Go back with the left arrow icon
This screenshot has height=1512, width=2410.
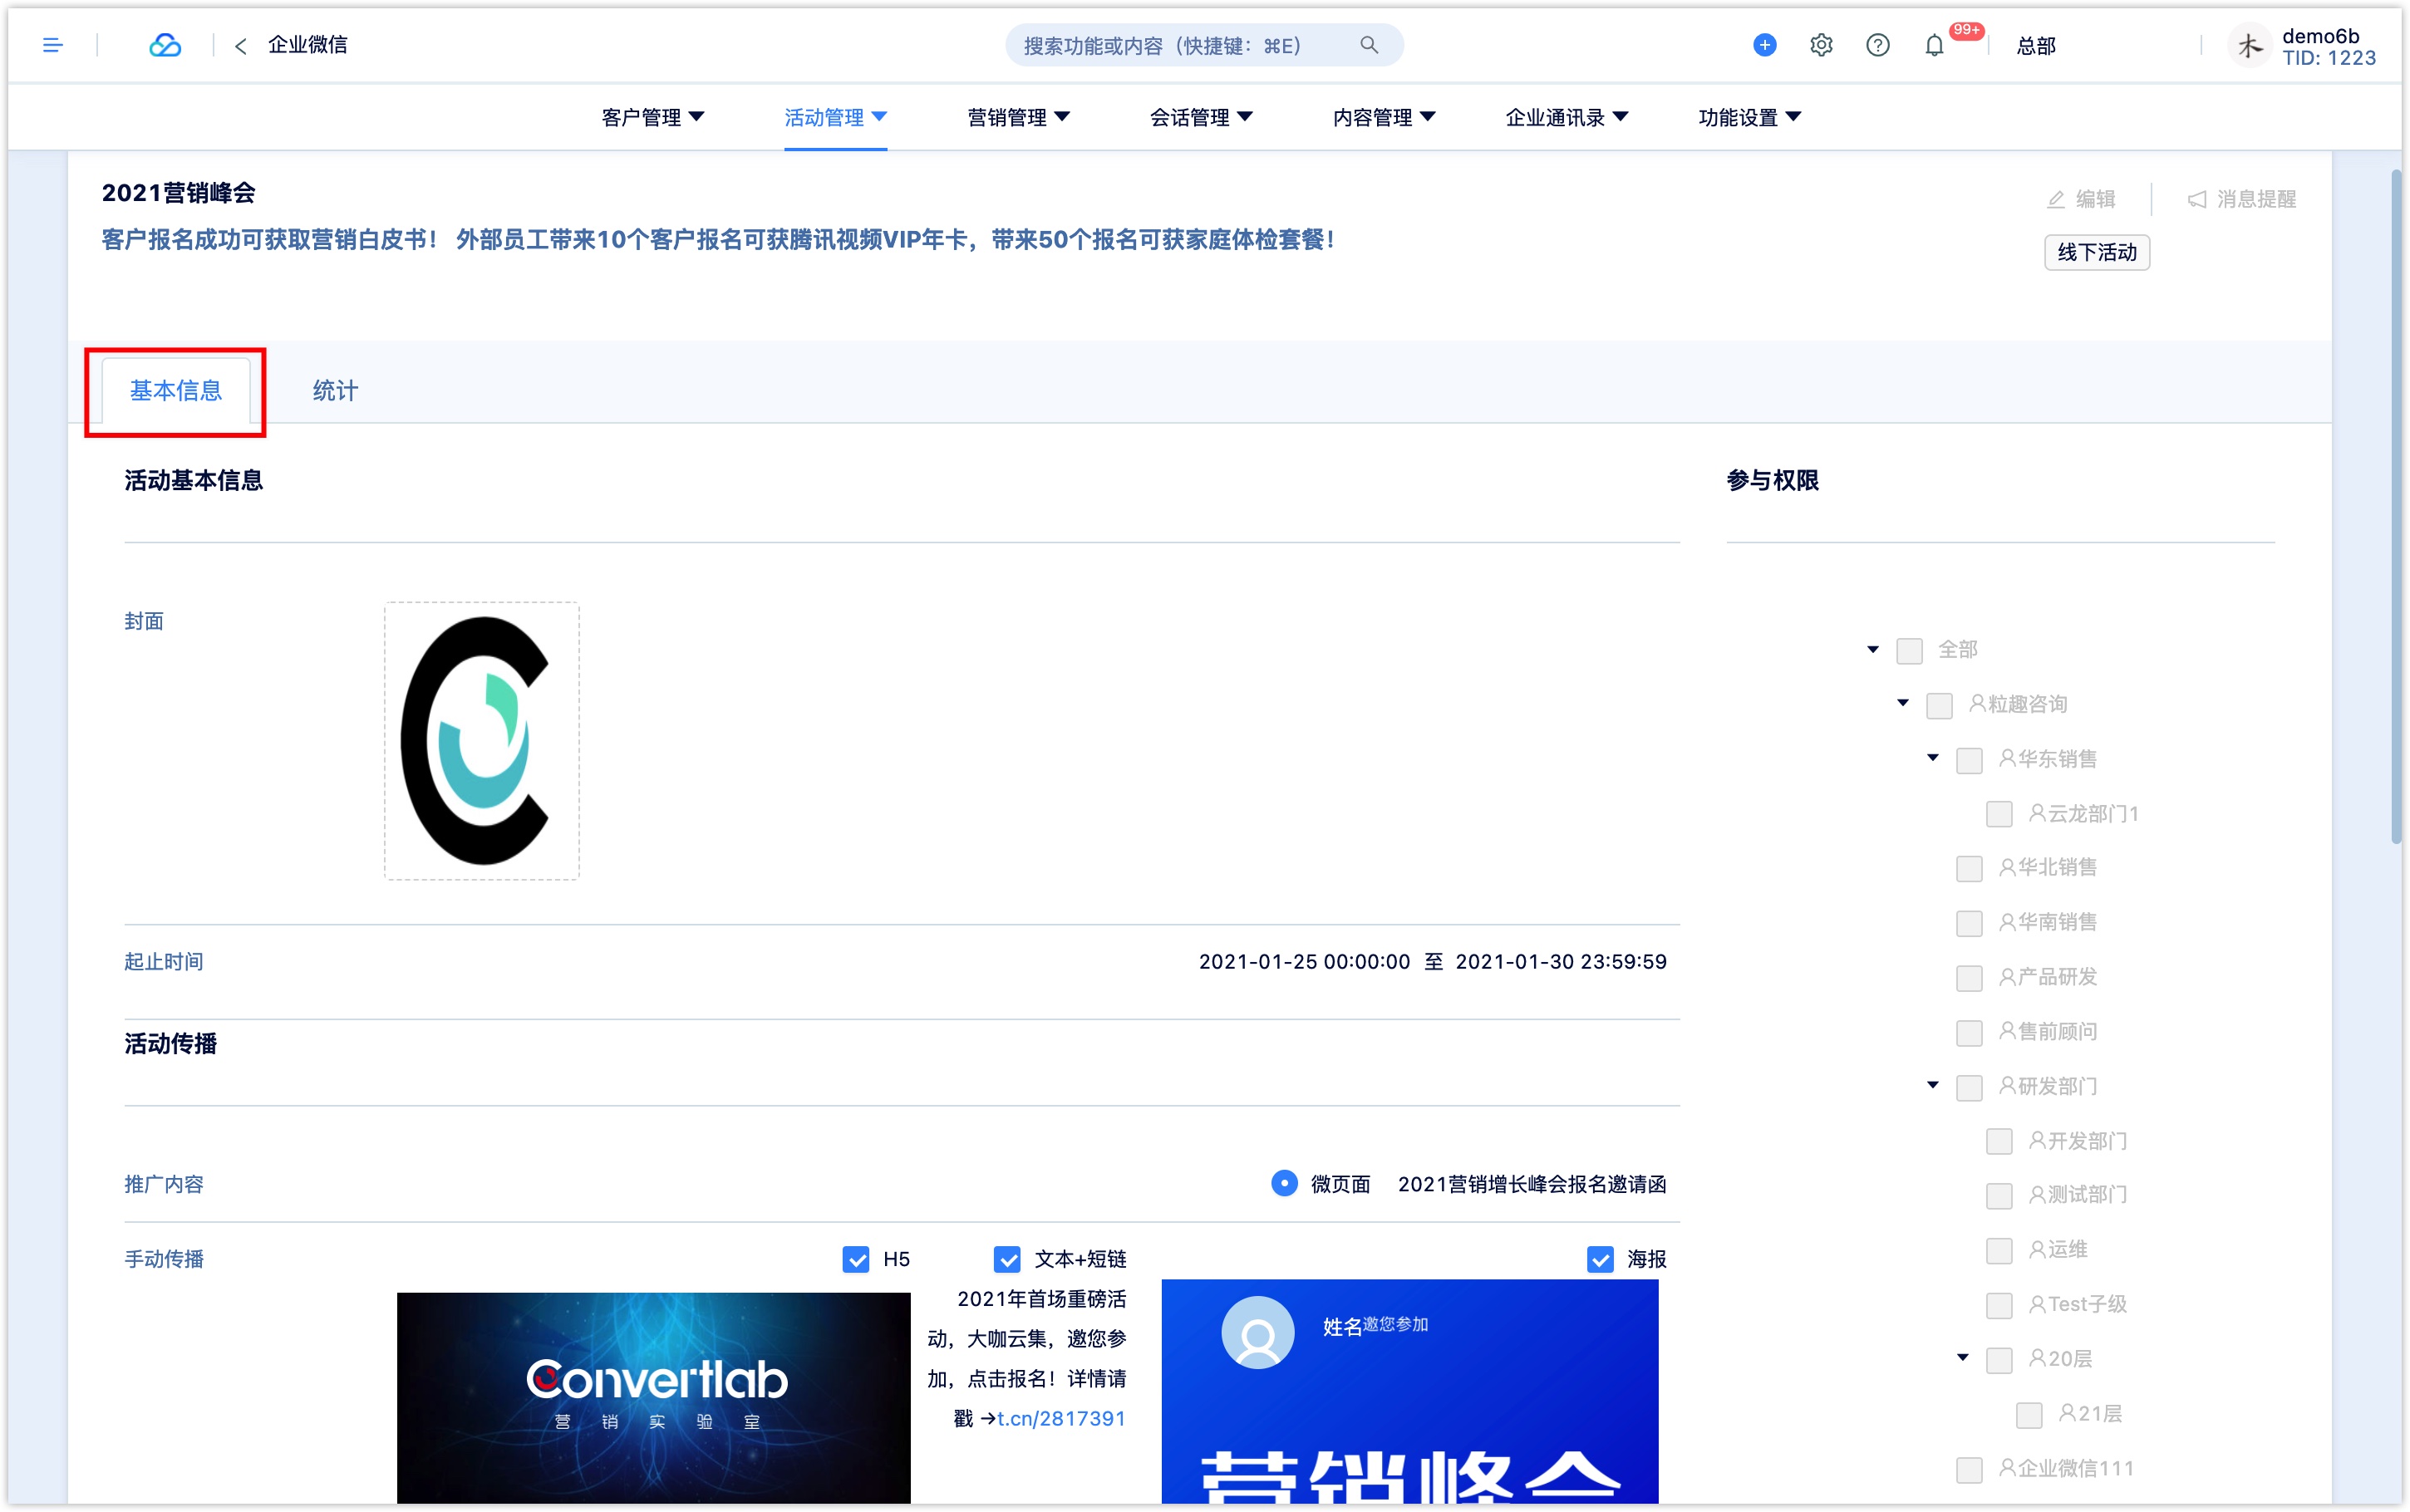coord(240,46)
